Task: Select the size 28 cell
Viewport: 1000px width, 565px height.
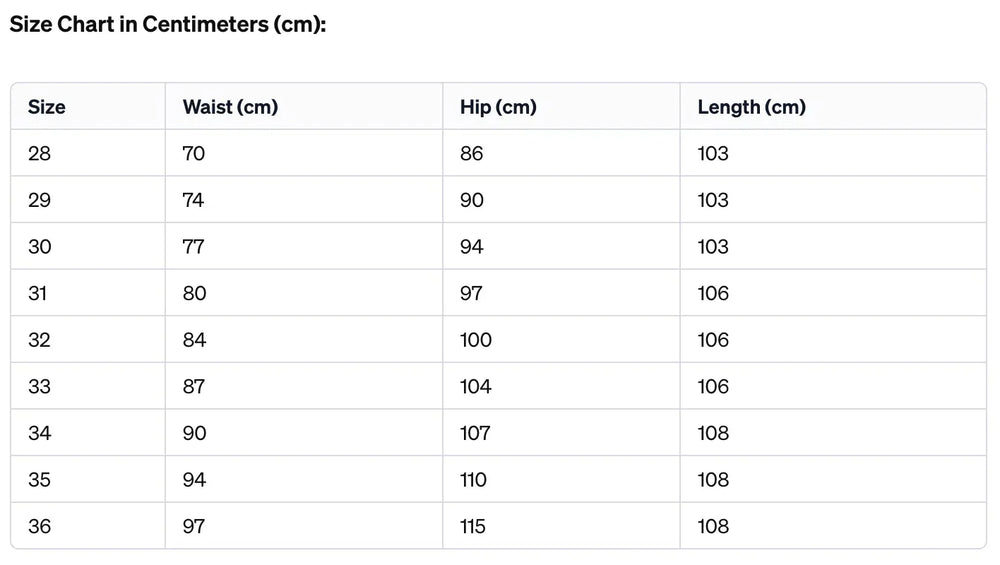Action: pos(39,154)
